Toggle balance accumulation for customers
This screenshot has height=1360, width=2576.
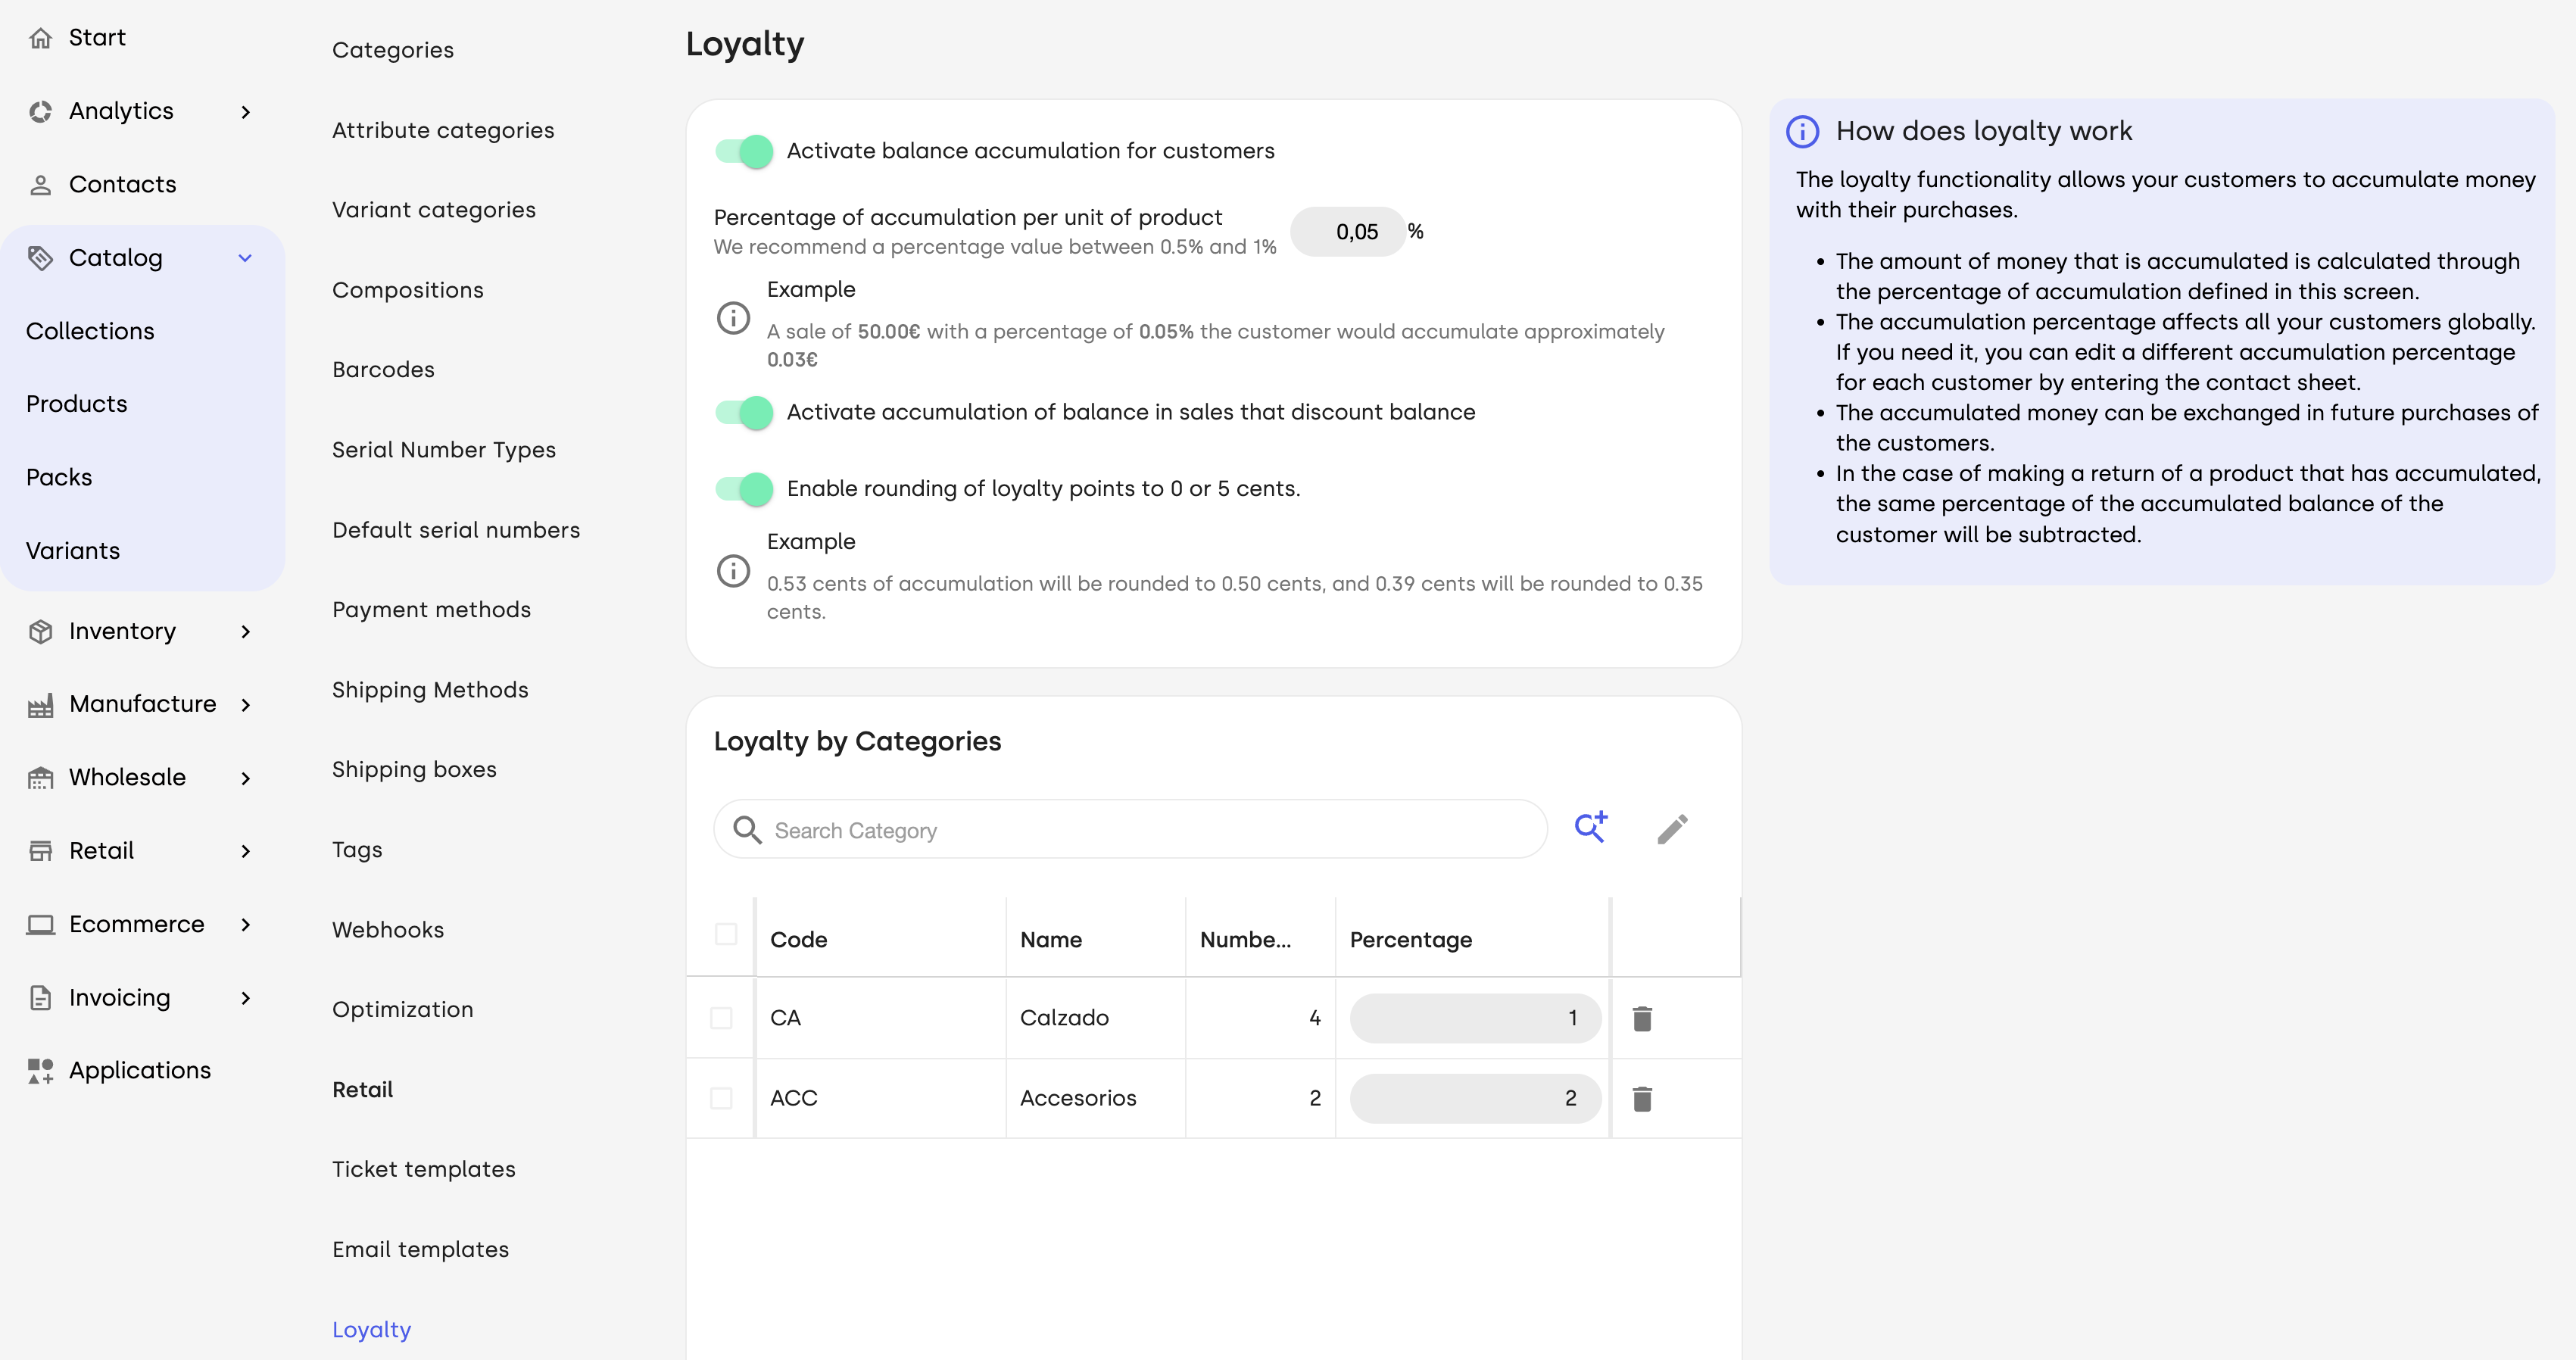coord(744,152)
